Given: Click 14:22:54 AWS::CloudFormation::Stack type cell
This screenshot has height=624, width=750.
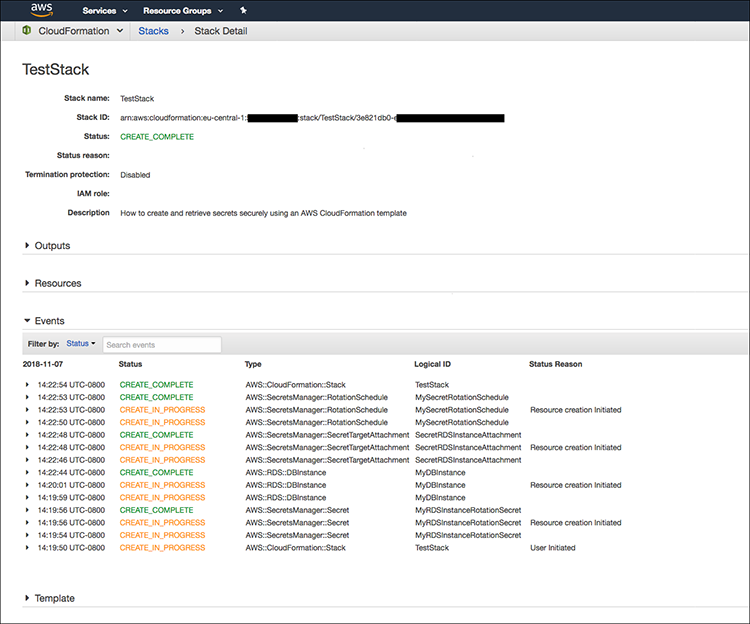Looking at the screenshot, I should tap(296, 385).
